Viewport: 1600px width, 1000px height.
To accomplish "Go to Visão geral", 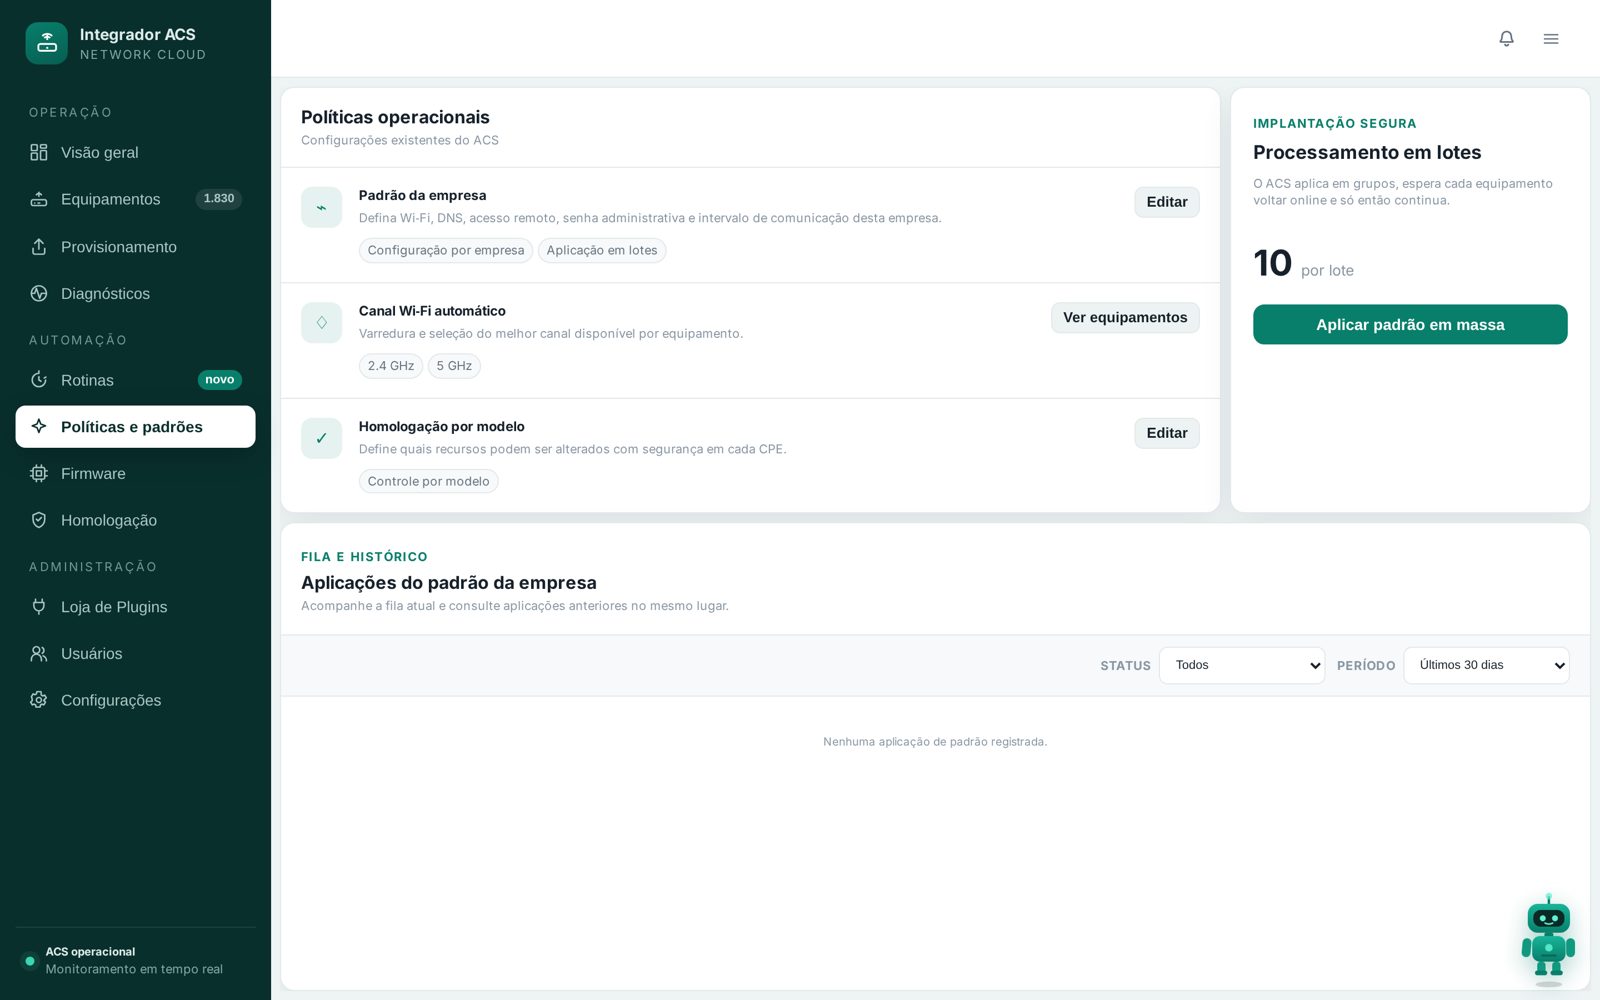I will click(x=135, y=152).
